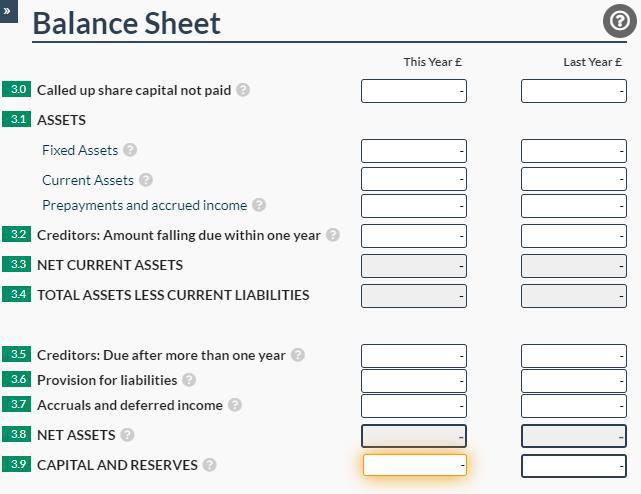
Task: Show help tooltip for Fixed Assets
Action: pyautogui.click(x=130, y=150)
